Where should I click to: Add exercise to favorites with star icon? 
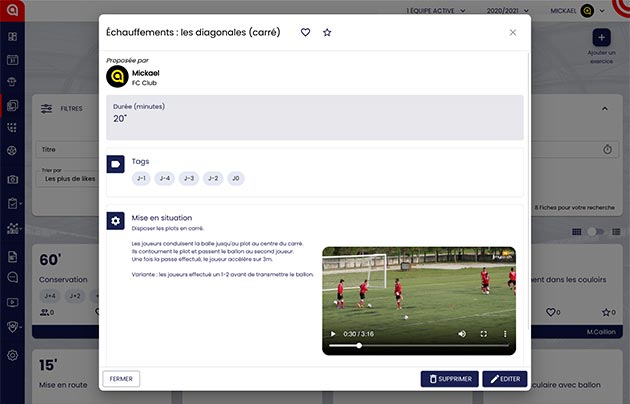point(327,32)
